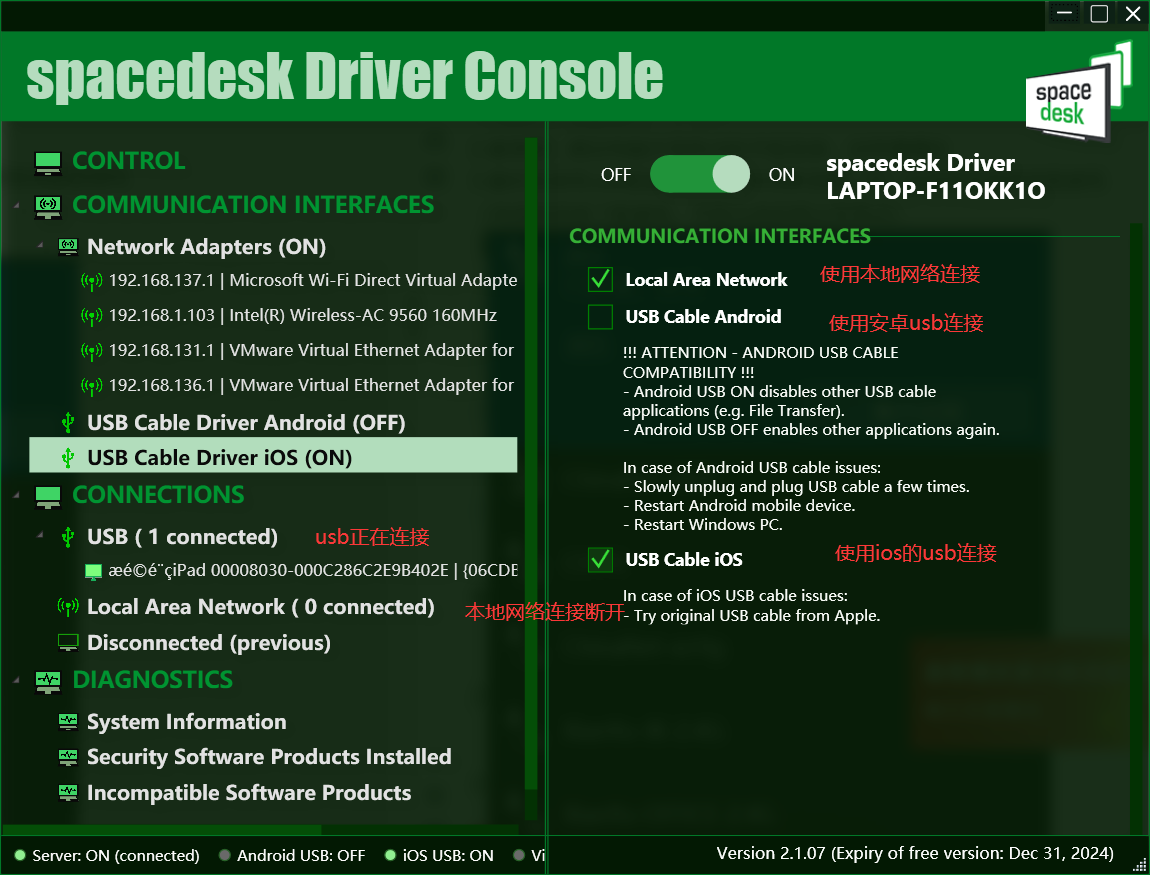Screen dimensions: 1150x875
Task: Close the spacedesk Driver Console window
Action: click(1132, 13)
